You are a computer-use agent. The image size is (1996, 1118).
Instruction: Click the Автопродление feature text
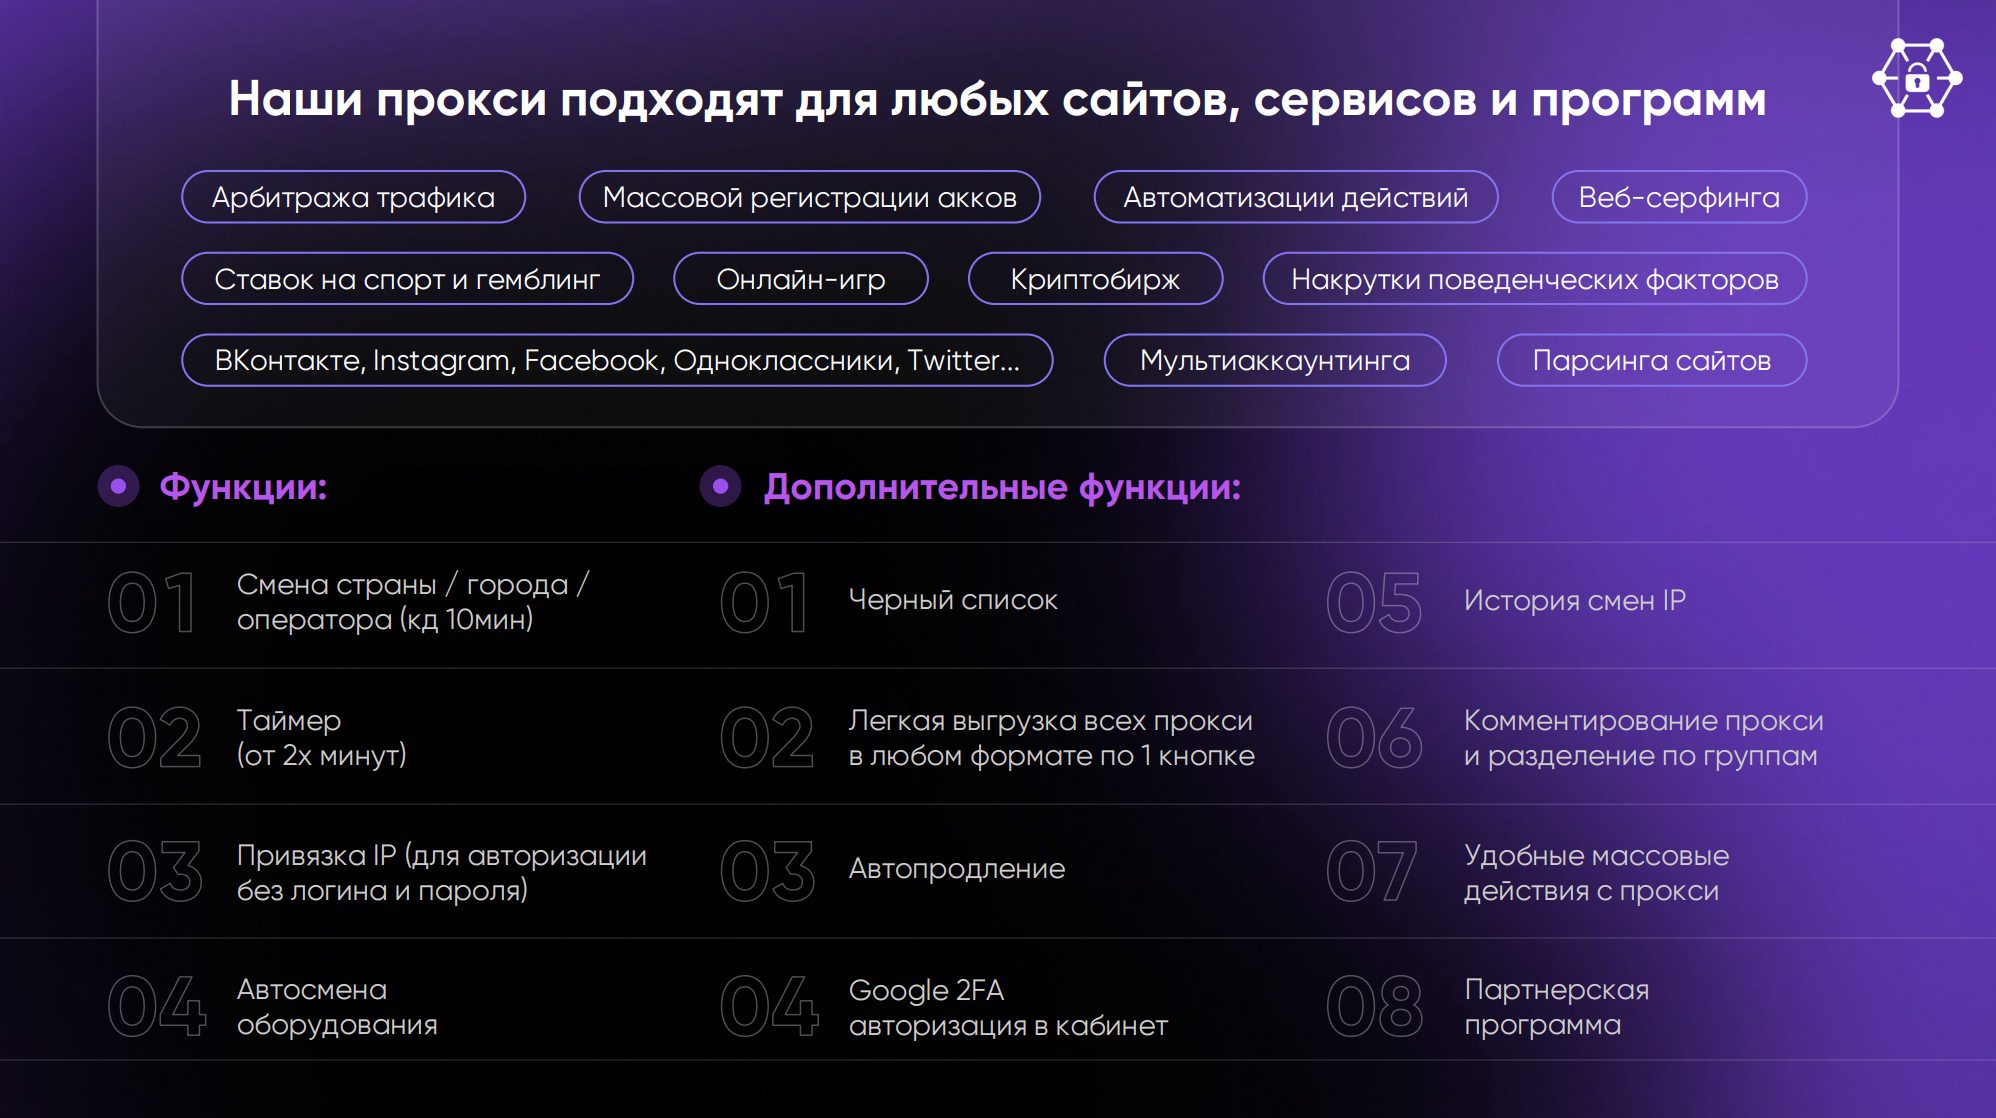[x=956, y=868]
